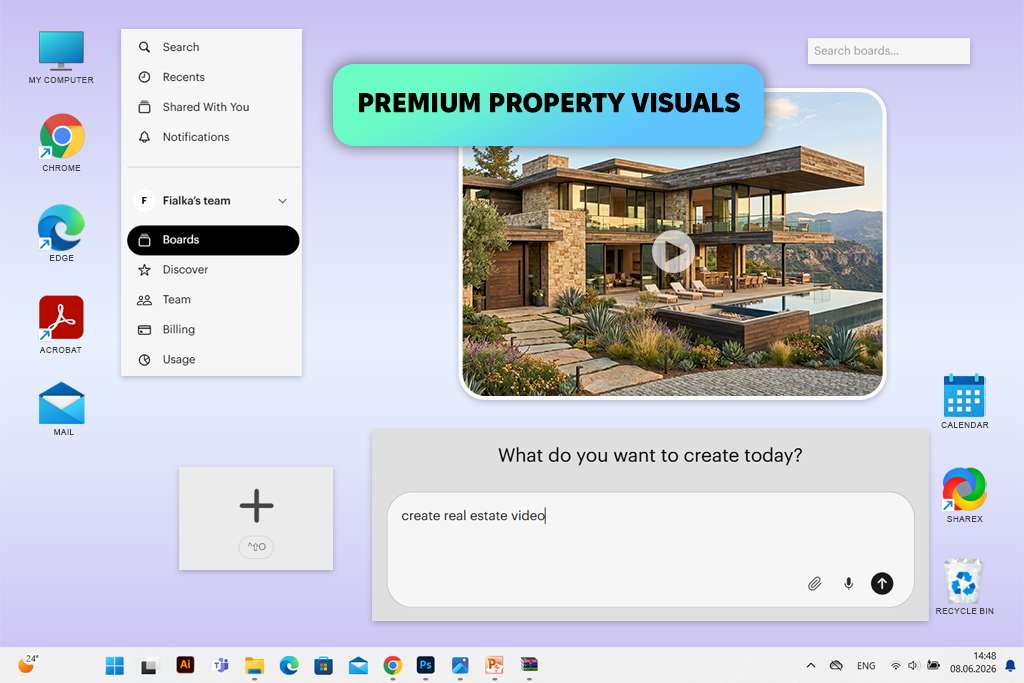Click the microphone voice input icon
1024x683 pixels.
(x=848, y=584)
